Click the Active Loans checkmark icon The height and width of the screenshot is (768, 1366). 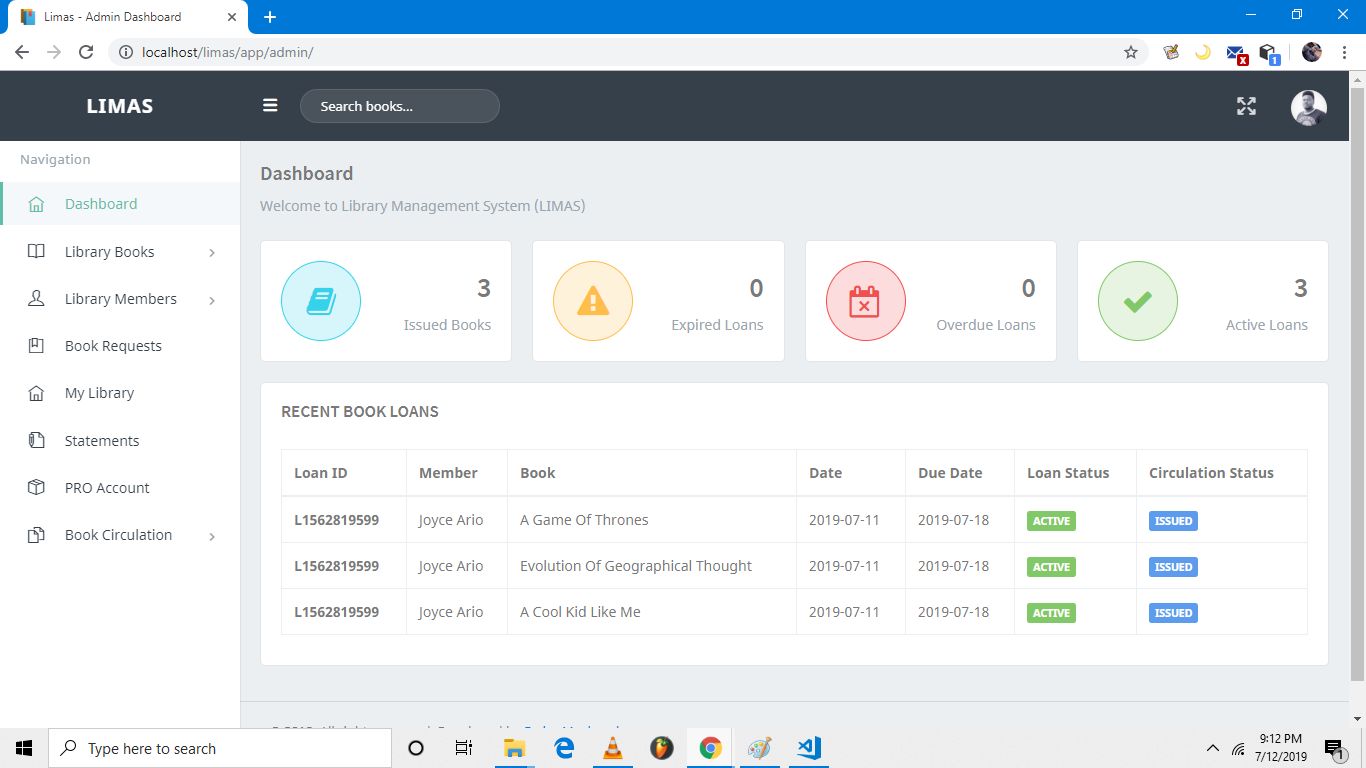[x=1137, y=301]
